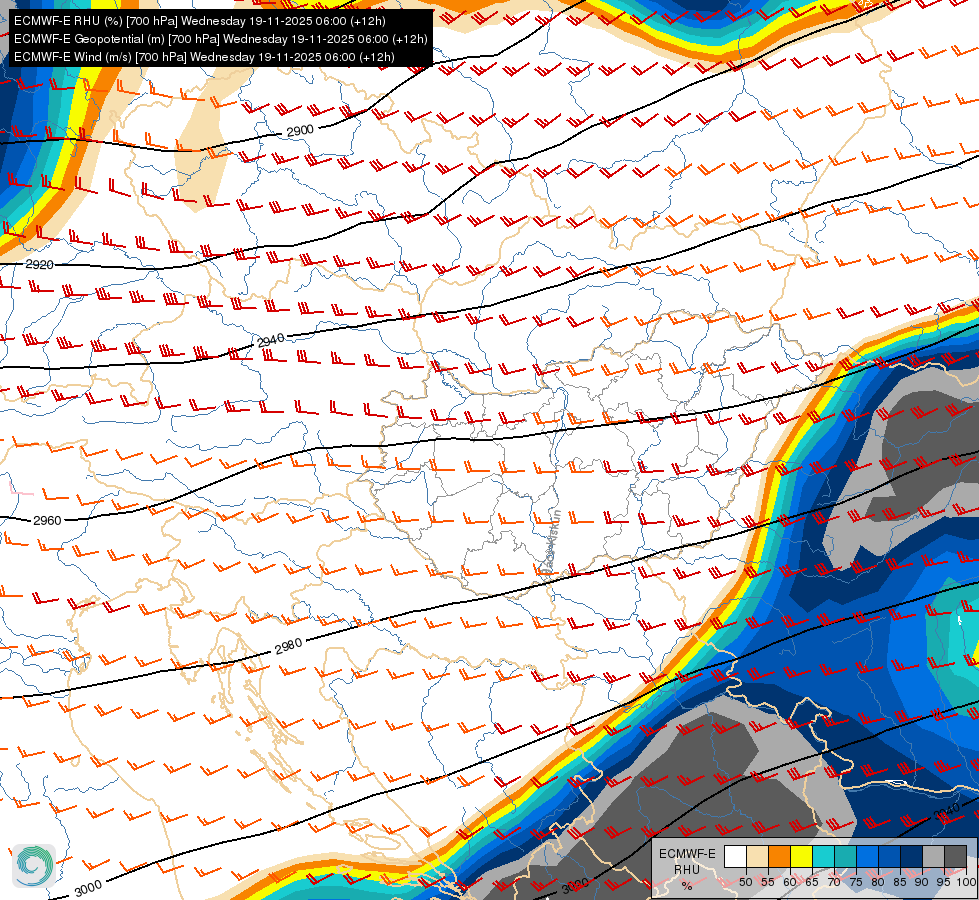
Task: Click the Geopotential (m) 700 hPa title line
Action: coord(220,39)
